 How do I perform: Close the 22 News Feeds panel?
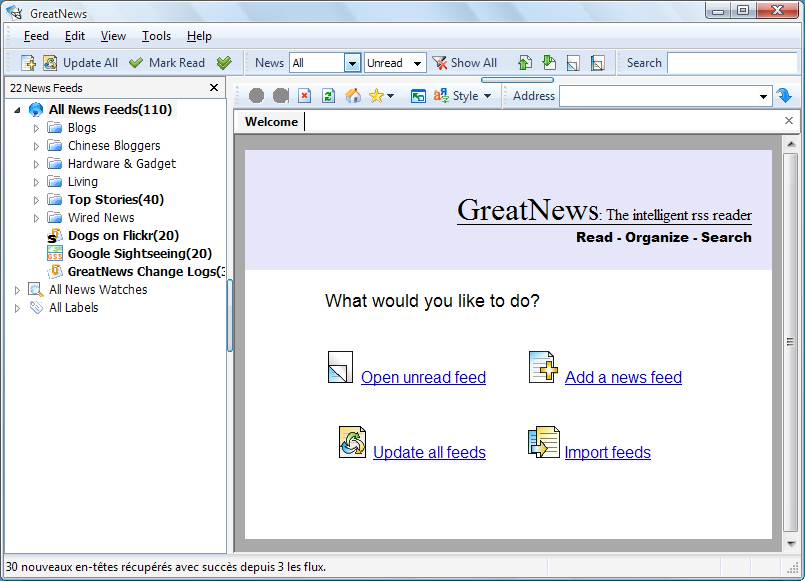(214, 88)
